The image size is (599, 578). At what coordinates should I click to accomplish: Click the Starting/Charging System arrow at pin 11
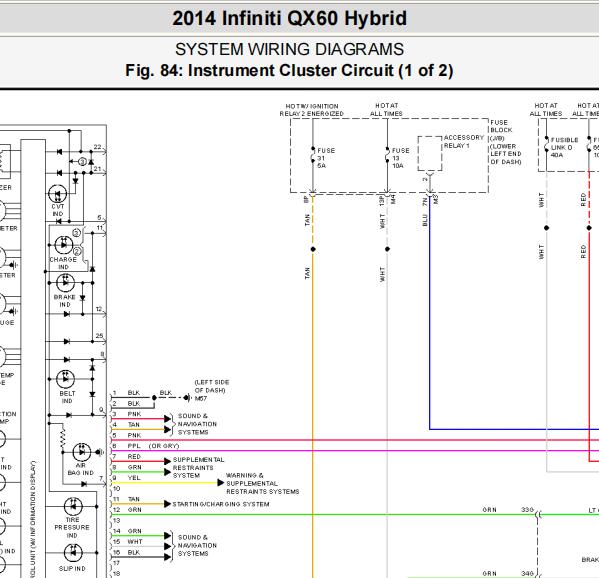click(167, 504)
